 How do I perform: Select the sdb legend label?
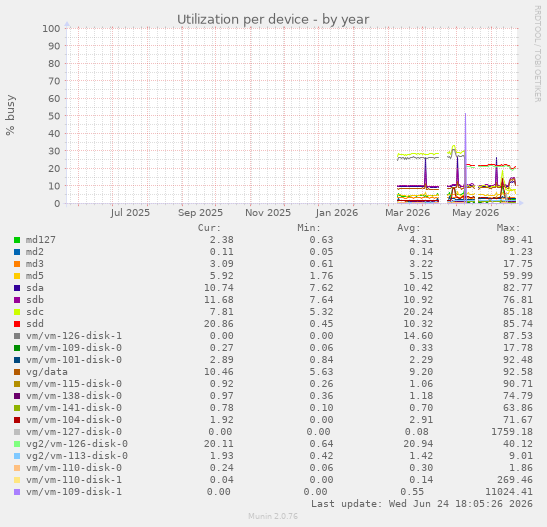(35, 300)
